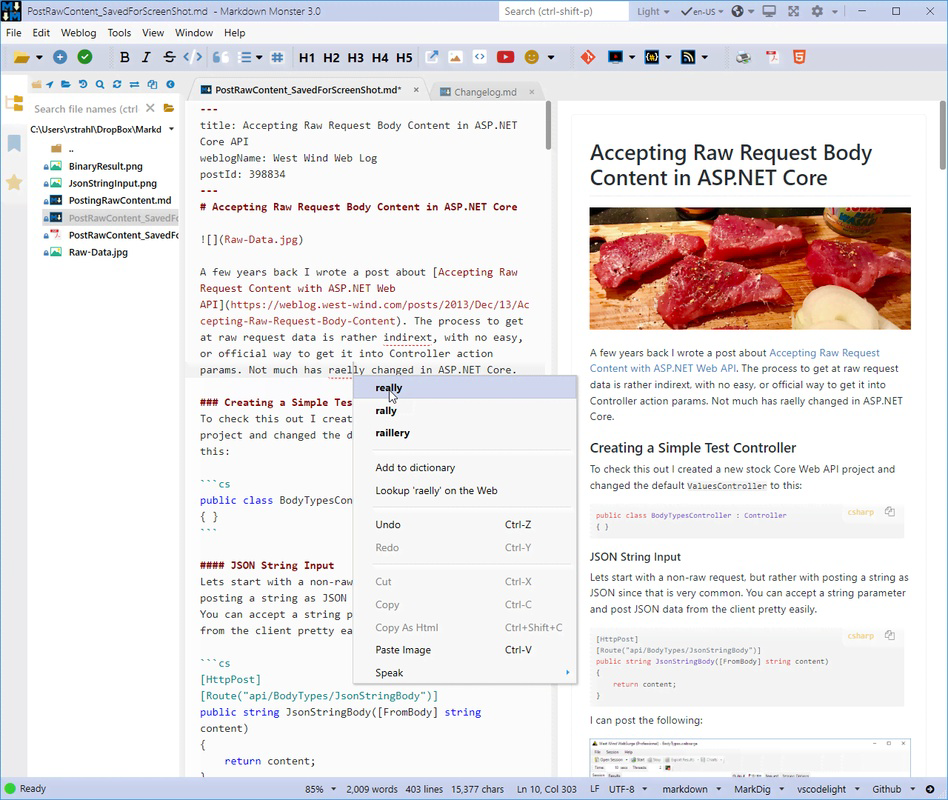The image size is (948, 800).
Task: Apply italic formatting
Action: click(x=145, y=57)
